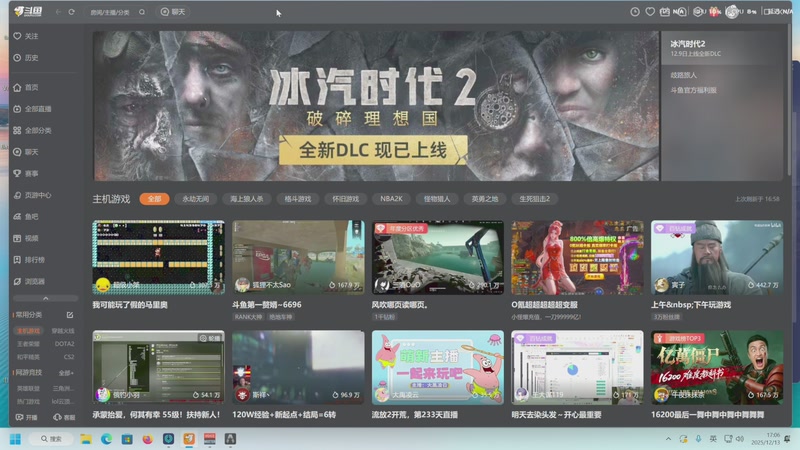Select DOTA2 under 常用分类
The width and height of the screenshot is (800, 450).
[64, 344]
